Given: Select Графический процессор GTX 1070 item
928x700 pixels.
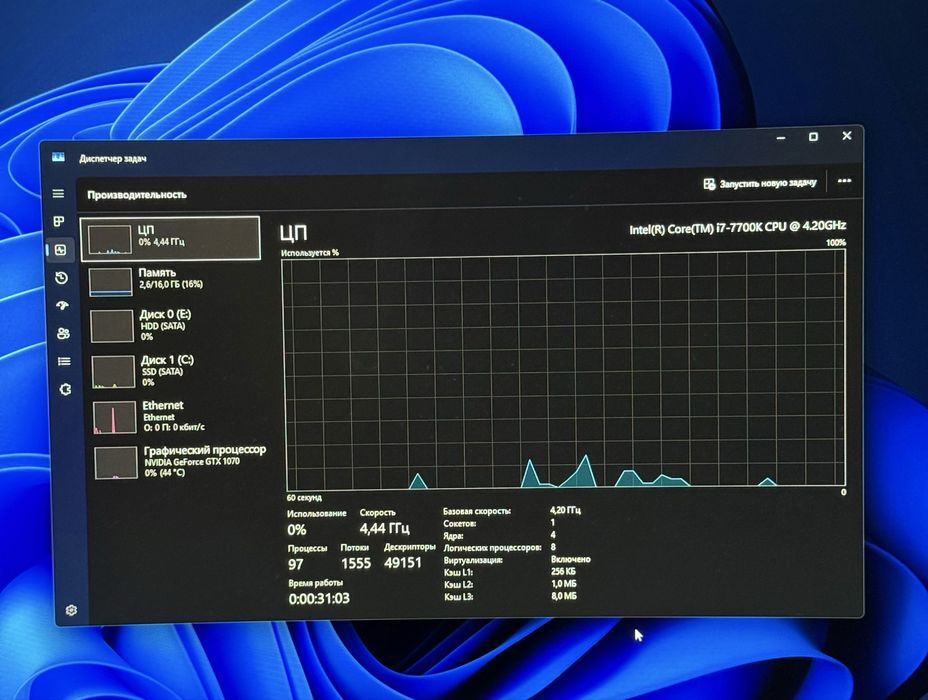Looking at the screenshot, I should (x=181, y=462).
